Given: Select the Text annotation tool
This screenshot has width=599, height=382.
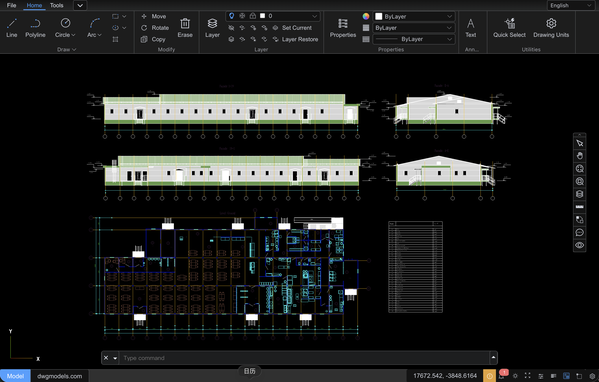Looking at the screenshot, I should click(471, 28).
